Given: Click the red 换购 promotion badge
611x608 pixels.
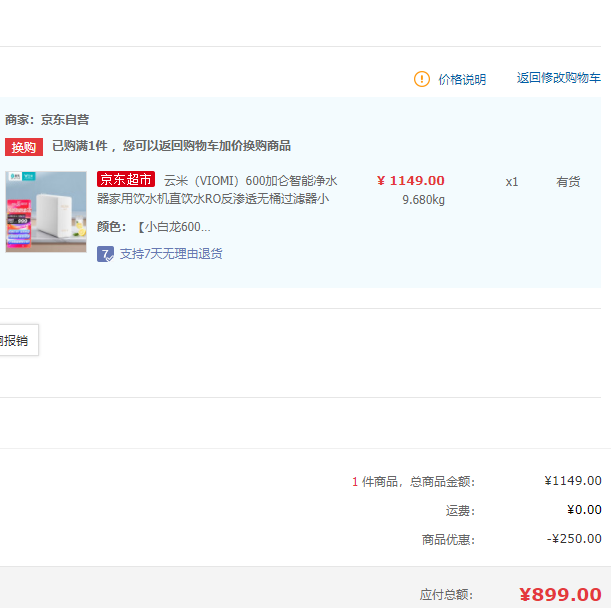Looking at the screenshot, I should (24, 147).
